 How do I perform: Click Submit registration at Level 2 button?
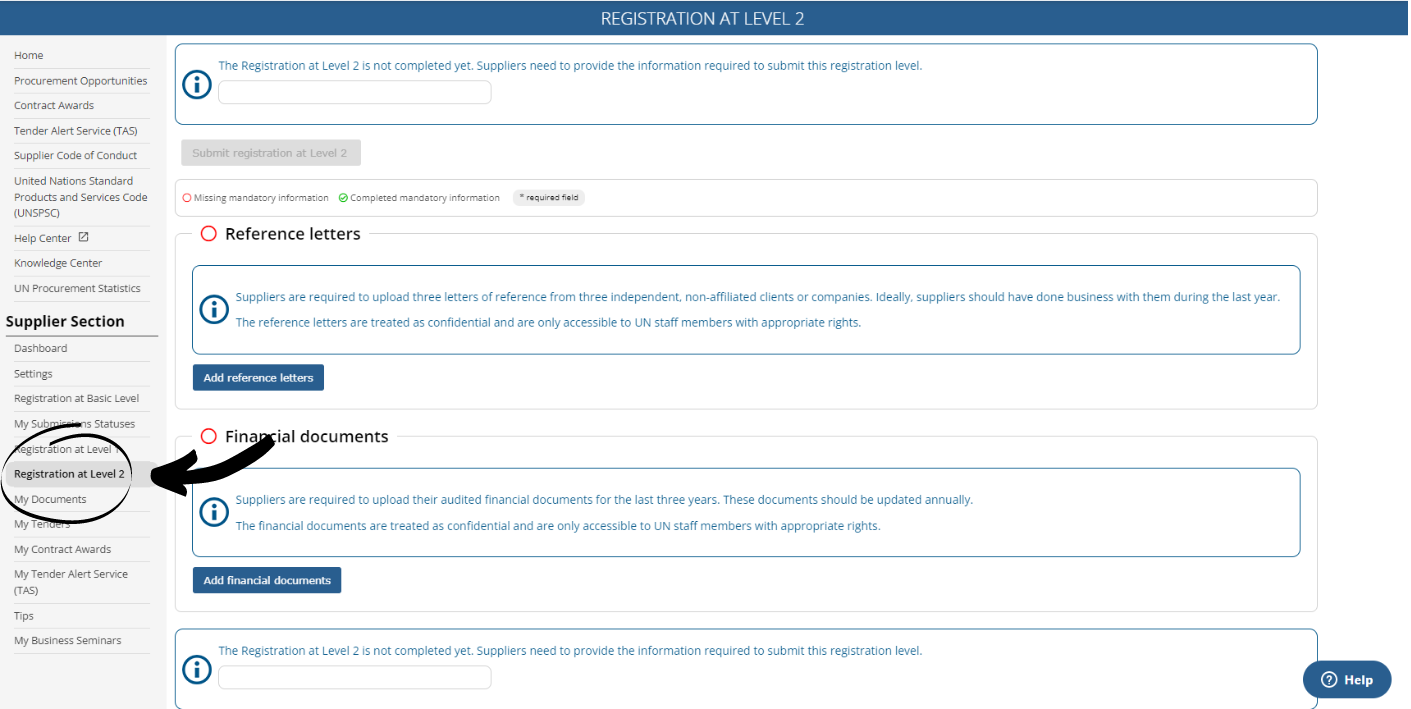tap(270, 153)
